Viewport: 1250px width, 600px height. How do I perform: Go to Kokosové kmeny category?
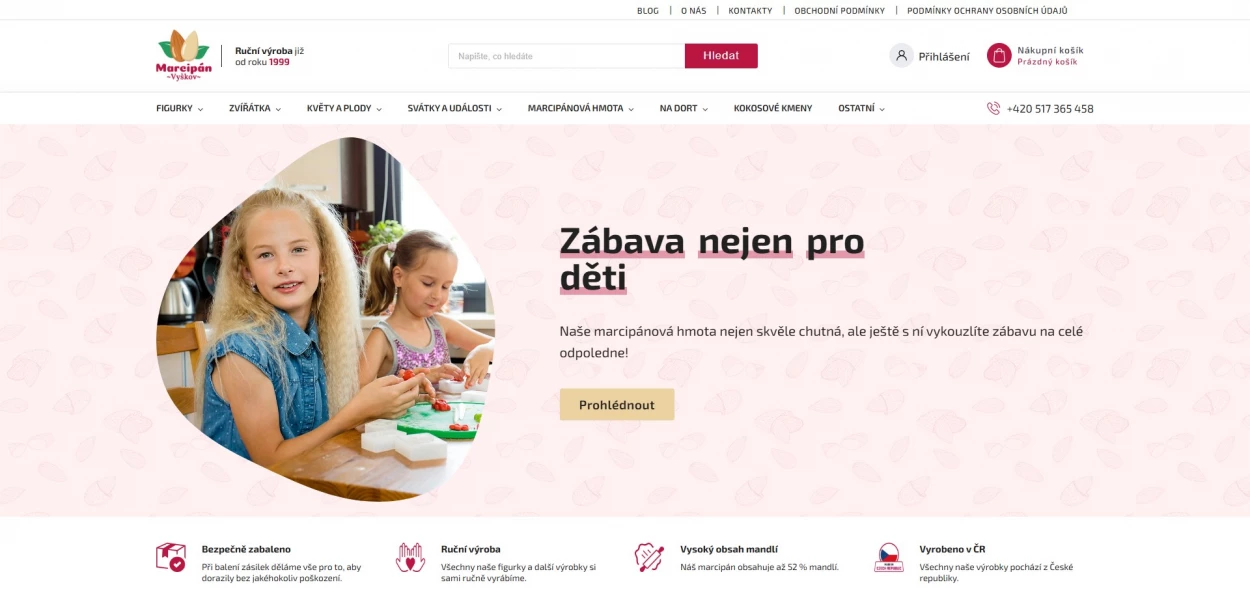[x=773, y=108]
